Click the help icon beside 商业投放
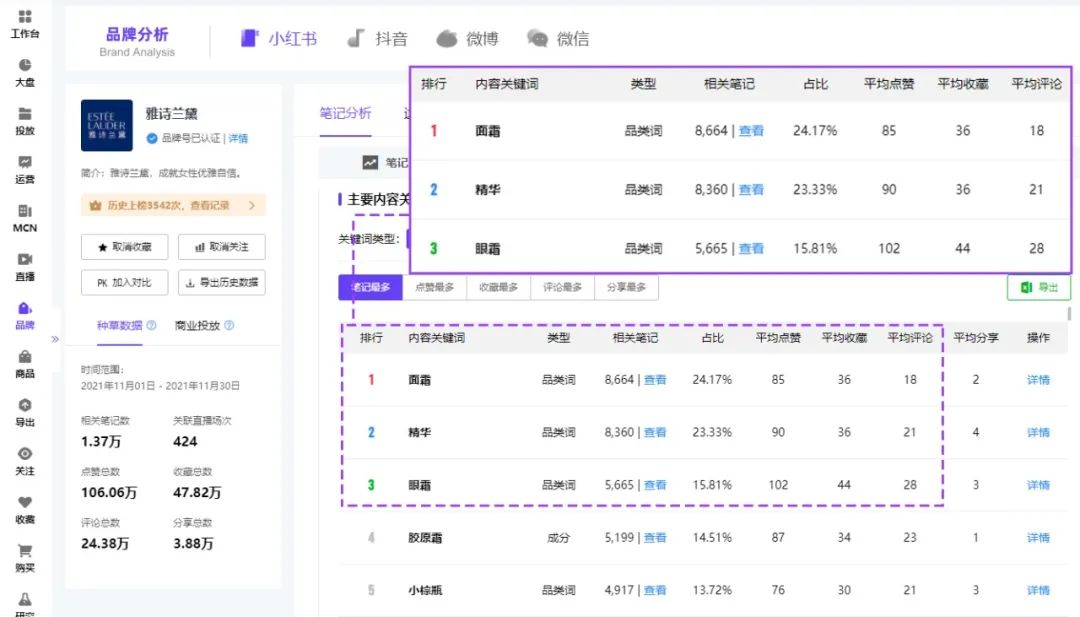Screen dimensions: 1080x617 pyautogui.click(x=229, y=325)
